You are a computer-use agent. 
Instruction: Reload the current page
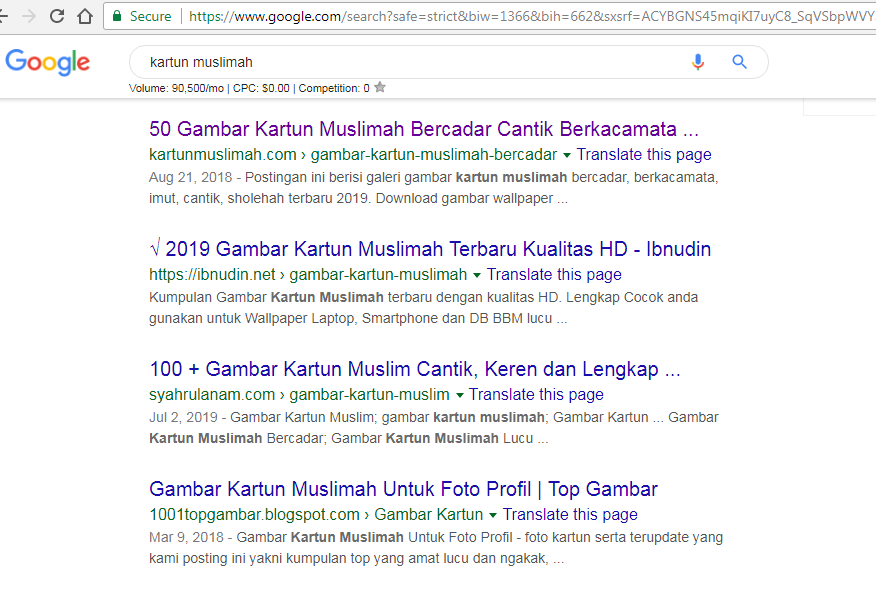click(x=57, y=16)
